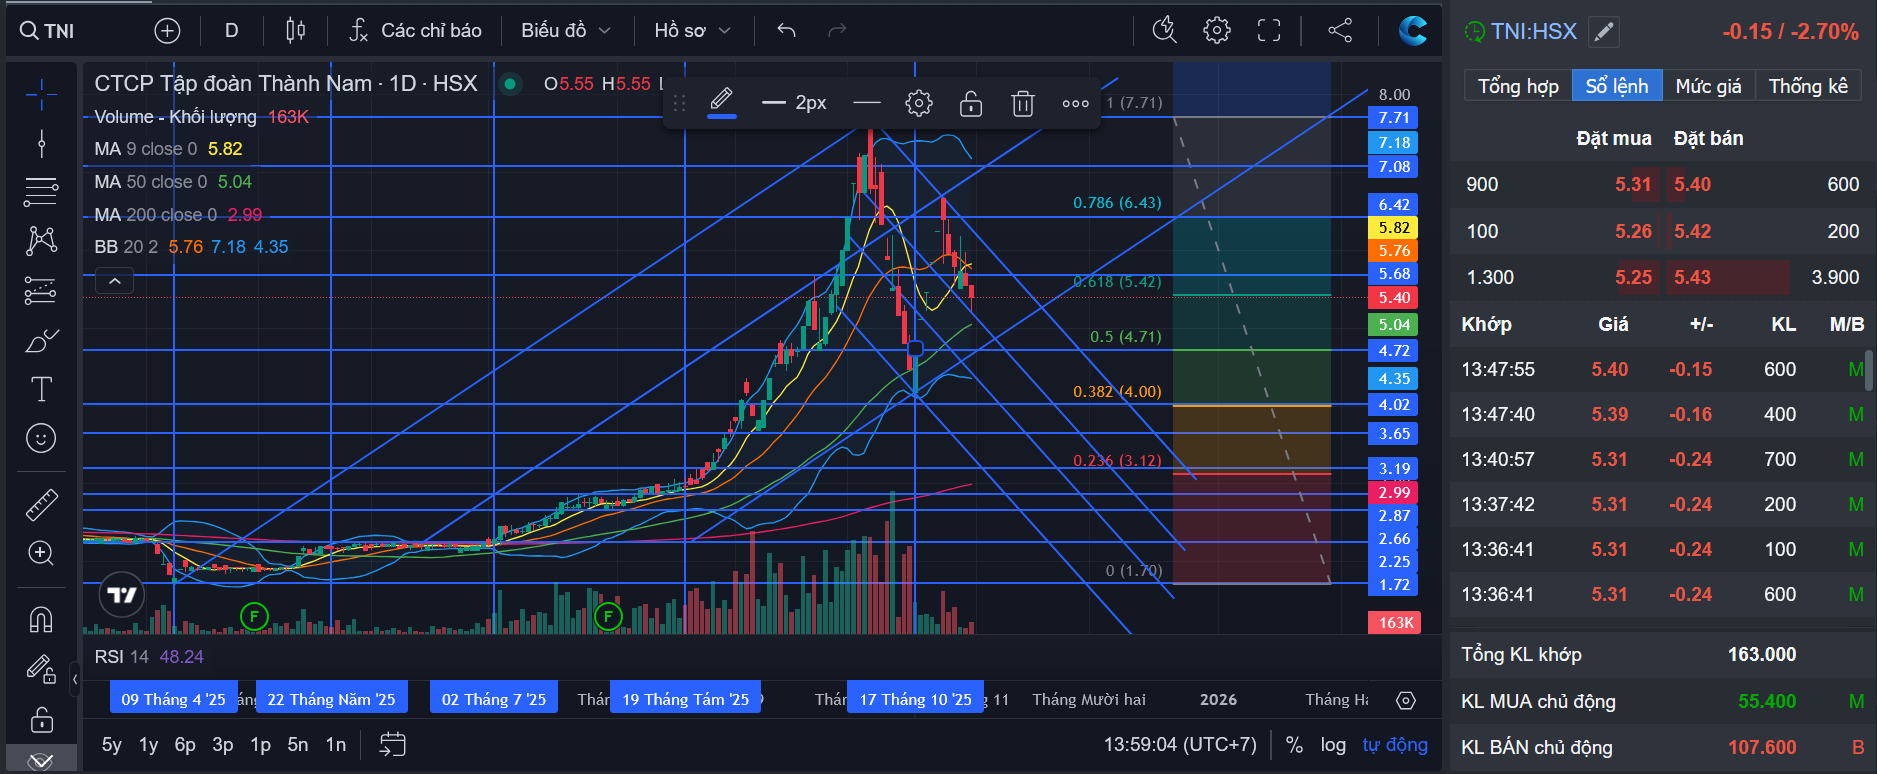Switch to Mức giá tab

1708,86
